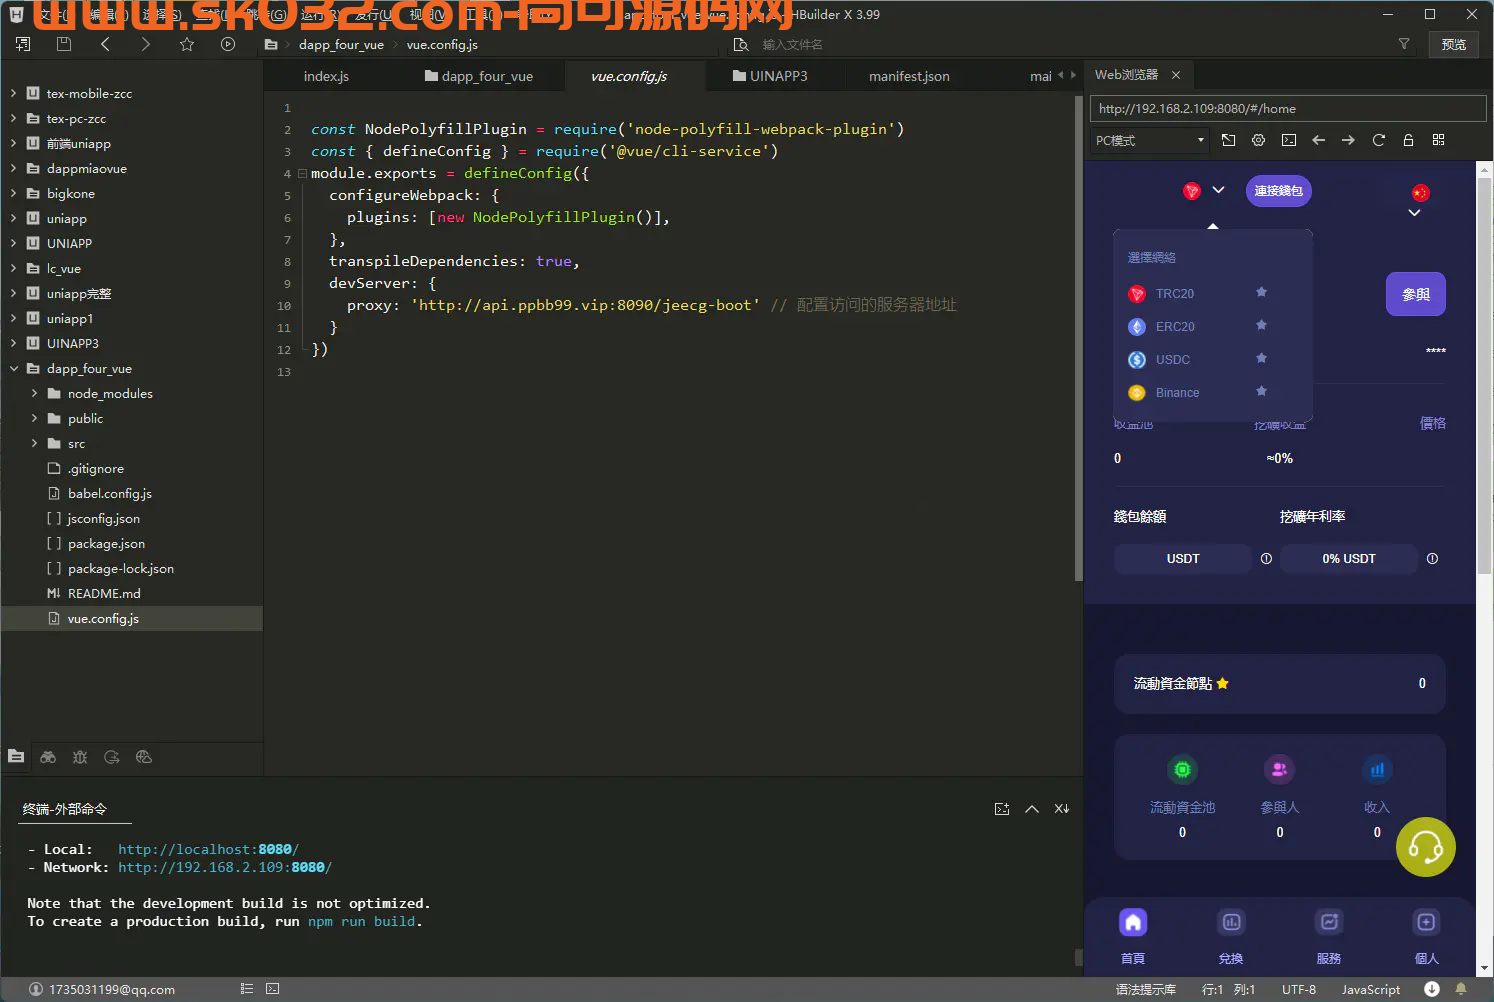The width and height of the screenshot is (1494, 1002).
Task: Open the PC模式 device mode dropdown
Action: click(x=1149, y=141)
